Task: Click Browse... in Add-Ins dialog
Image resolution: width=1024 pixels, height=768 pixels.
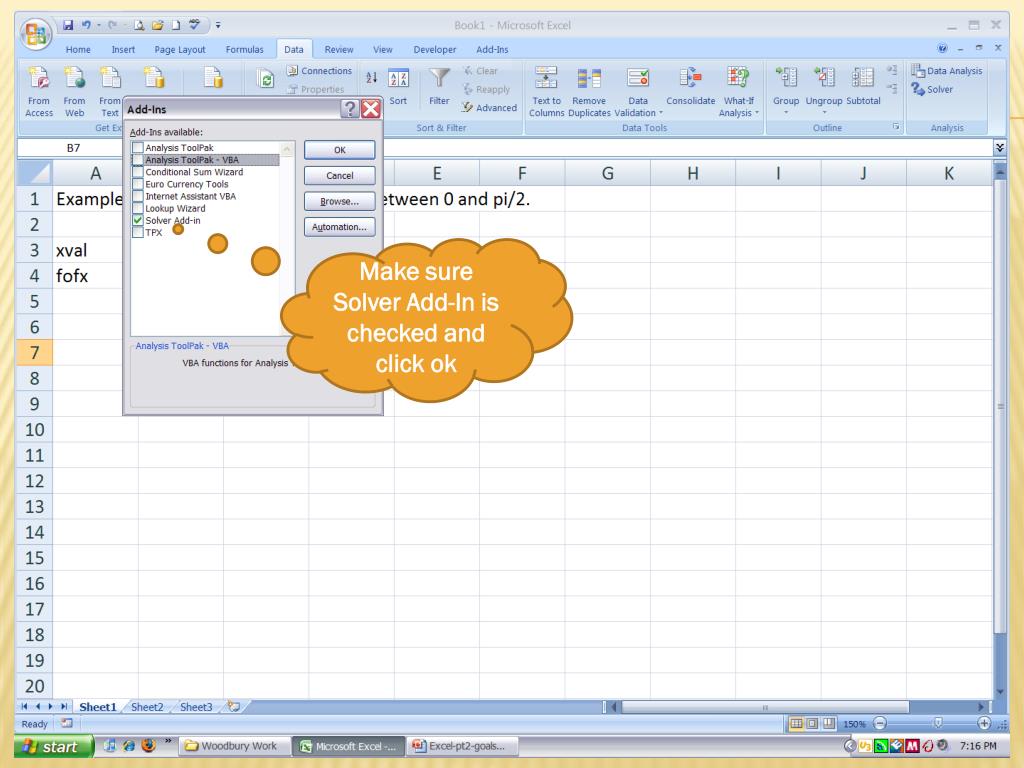Action: [340, 201]
